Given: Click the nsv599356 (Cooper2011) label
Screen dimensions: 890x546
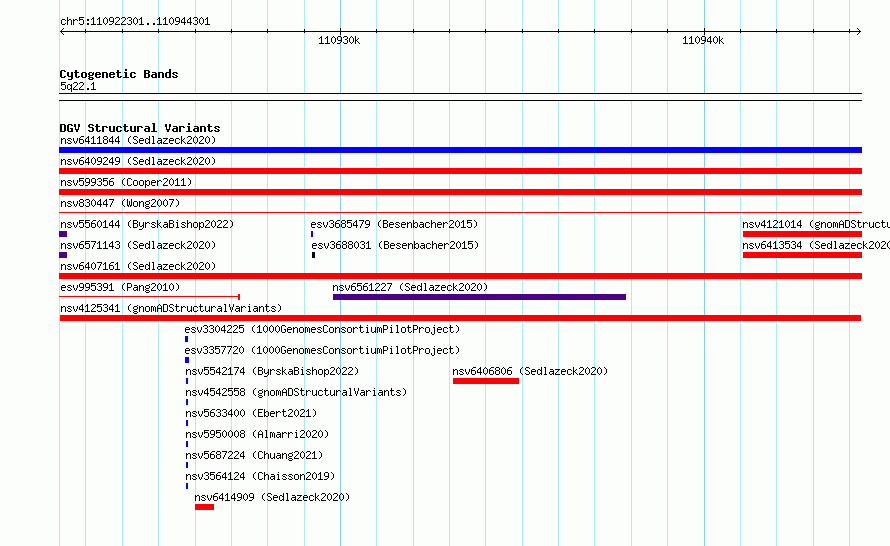Looking at the screenshot, I should pyautogui.click(x=126, y=182).
